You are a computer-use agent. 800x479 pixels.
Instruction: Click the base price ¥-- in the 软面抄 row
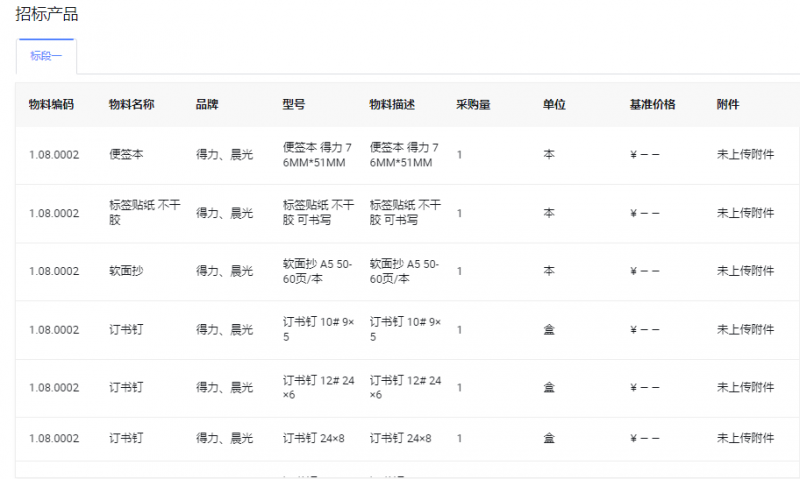[645, 271]
